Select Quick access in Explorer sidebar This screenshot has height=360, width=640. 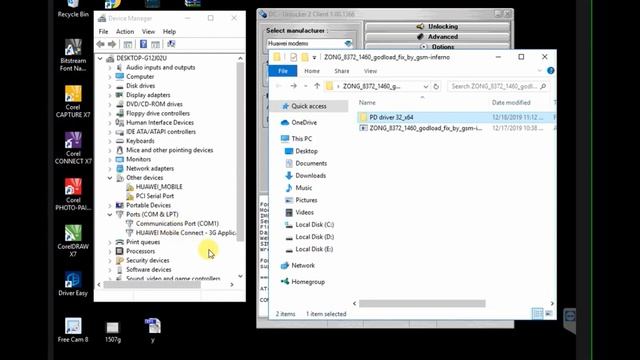pos(309,106)
